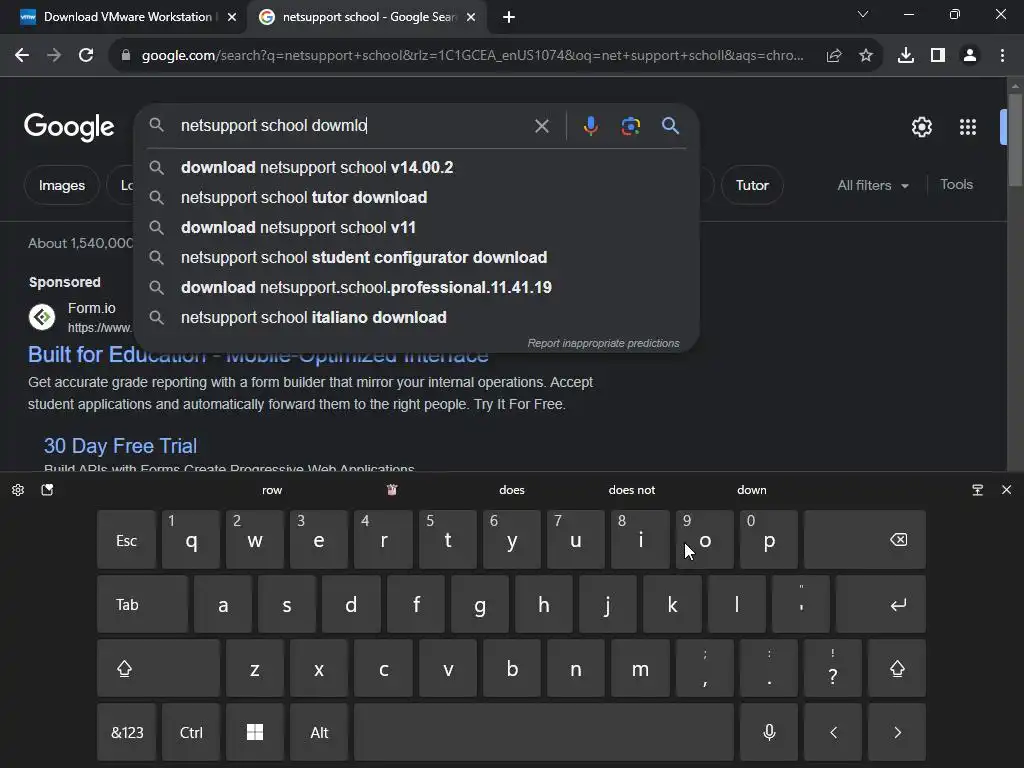Tap the Enter key on touch keyboard

coord(880,604)
